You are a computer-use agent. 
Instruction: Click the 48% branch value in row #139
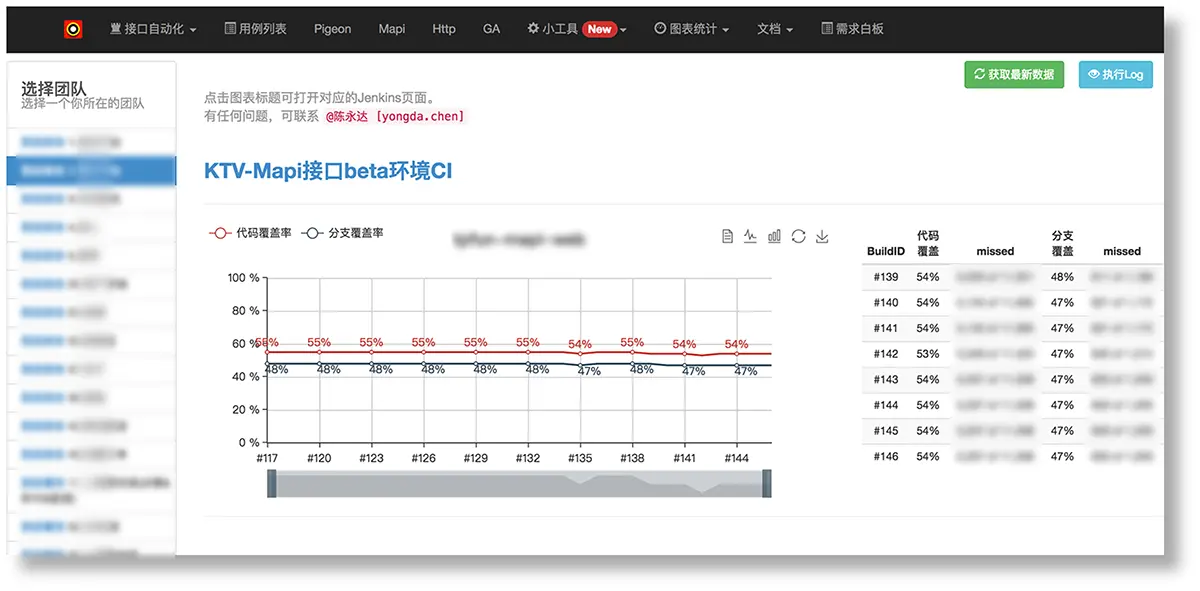click(1062, 277)
